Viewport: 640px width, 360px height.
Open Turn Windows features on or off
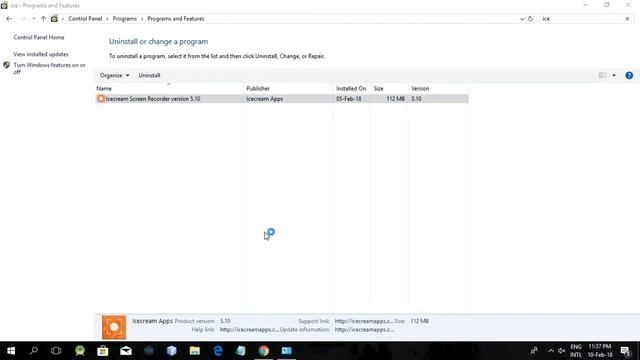coord(49,68)
